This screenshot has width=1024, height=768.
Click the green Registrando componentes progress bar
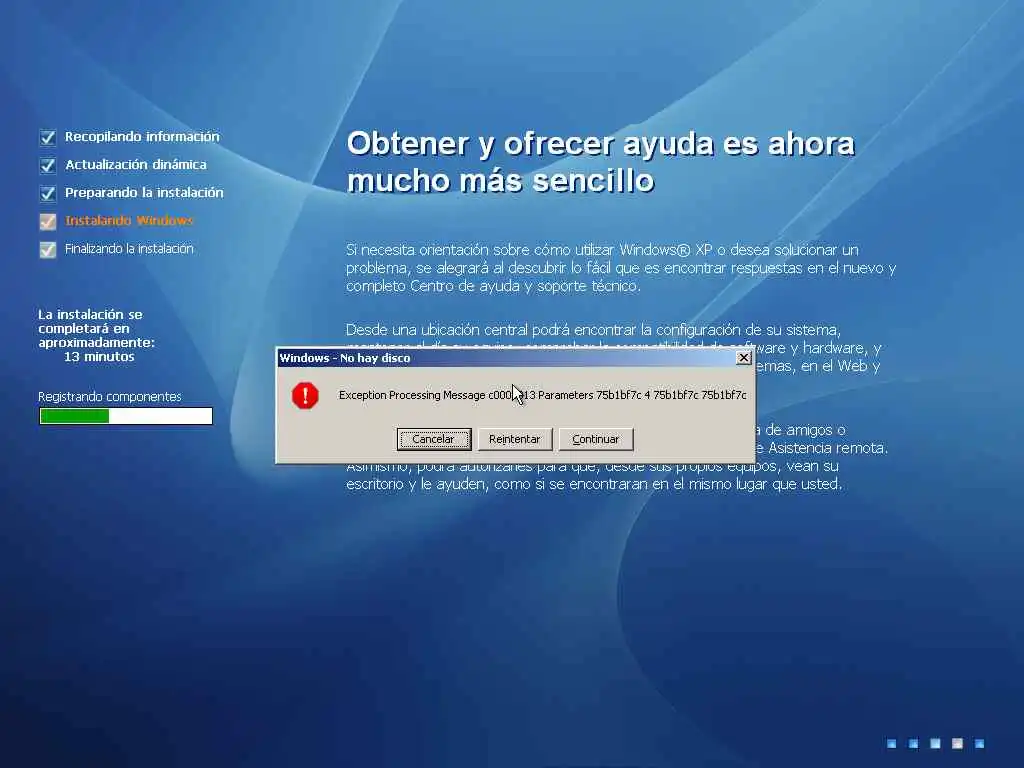tap(126, 416)
